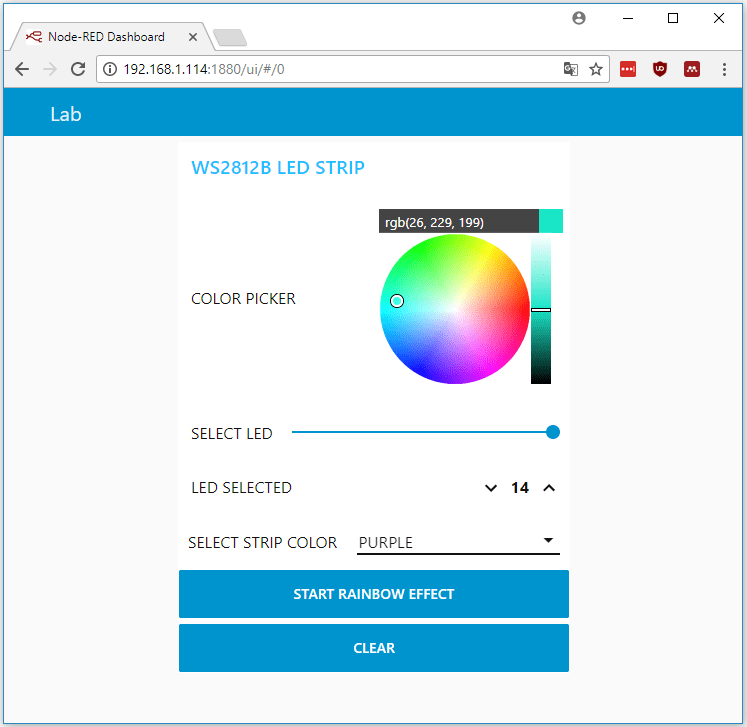
Task: Click the translate page icon in address bar
Action: [x=570, y=69]
